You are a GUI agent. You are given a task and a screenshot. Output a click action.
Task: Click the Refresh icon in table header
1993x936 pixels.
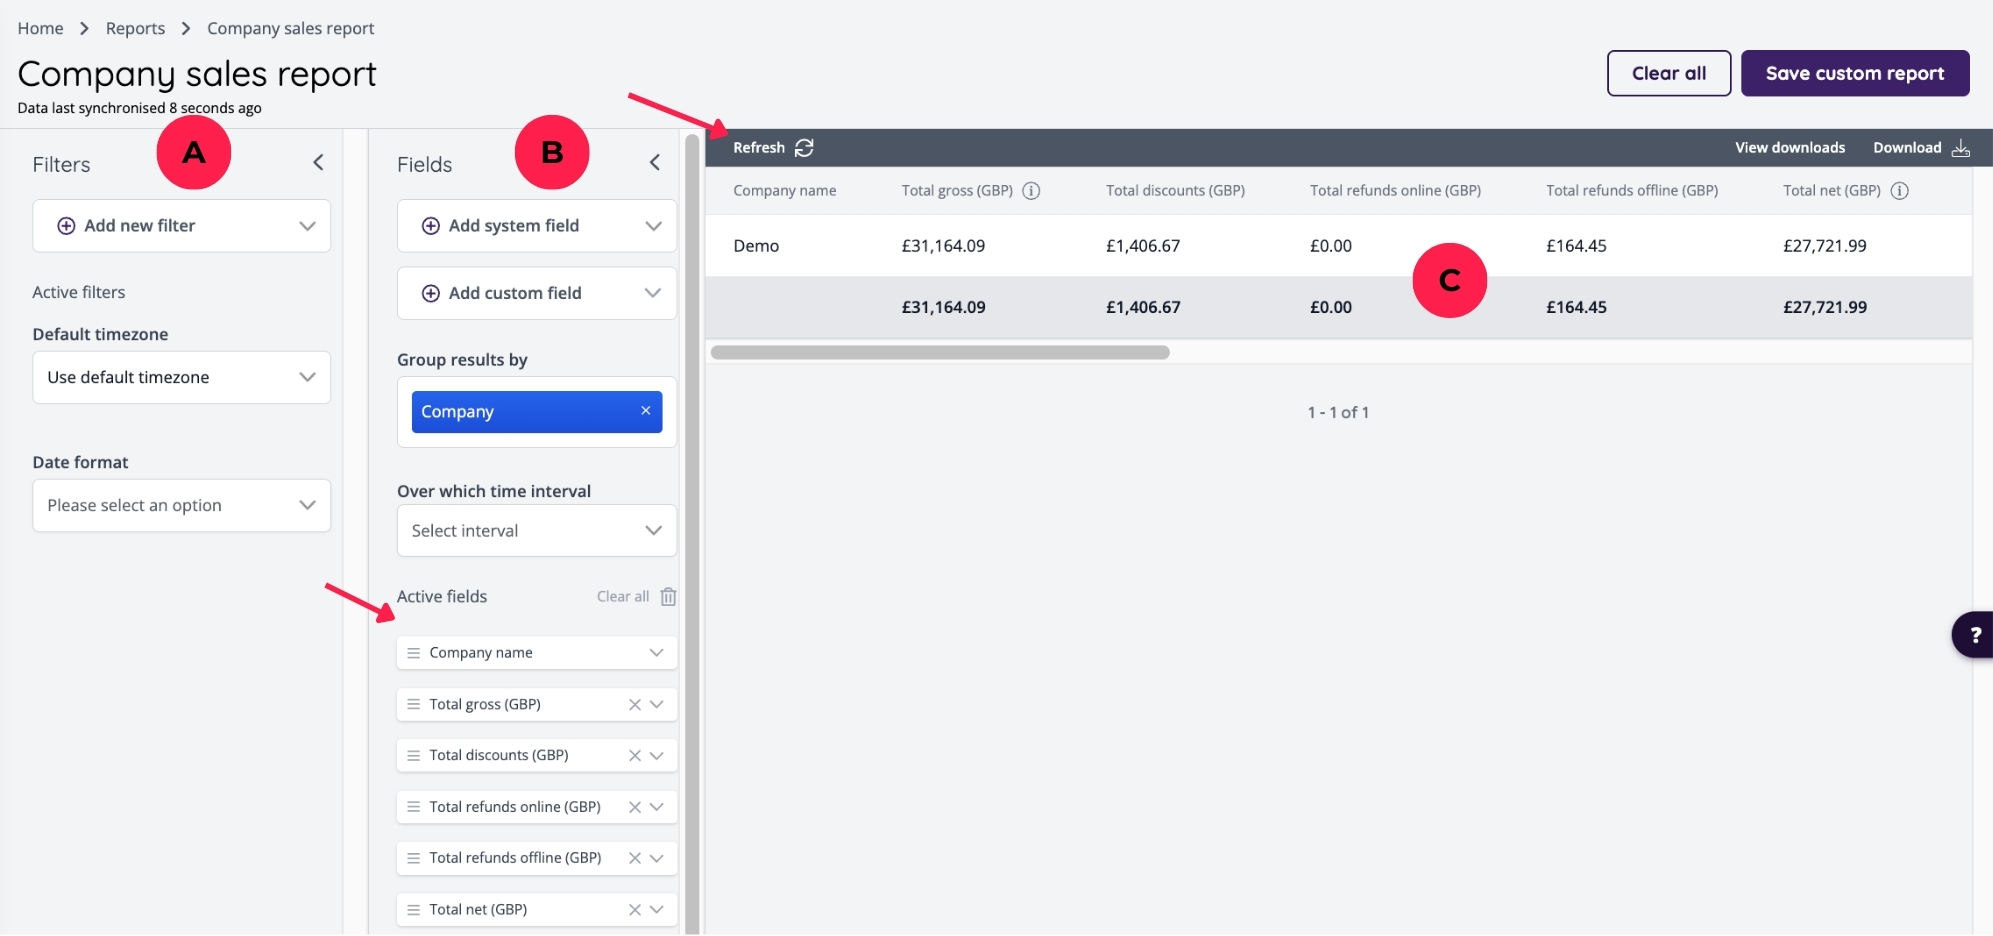[804, 148]
